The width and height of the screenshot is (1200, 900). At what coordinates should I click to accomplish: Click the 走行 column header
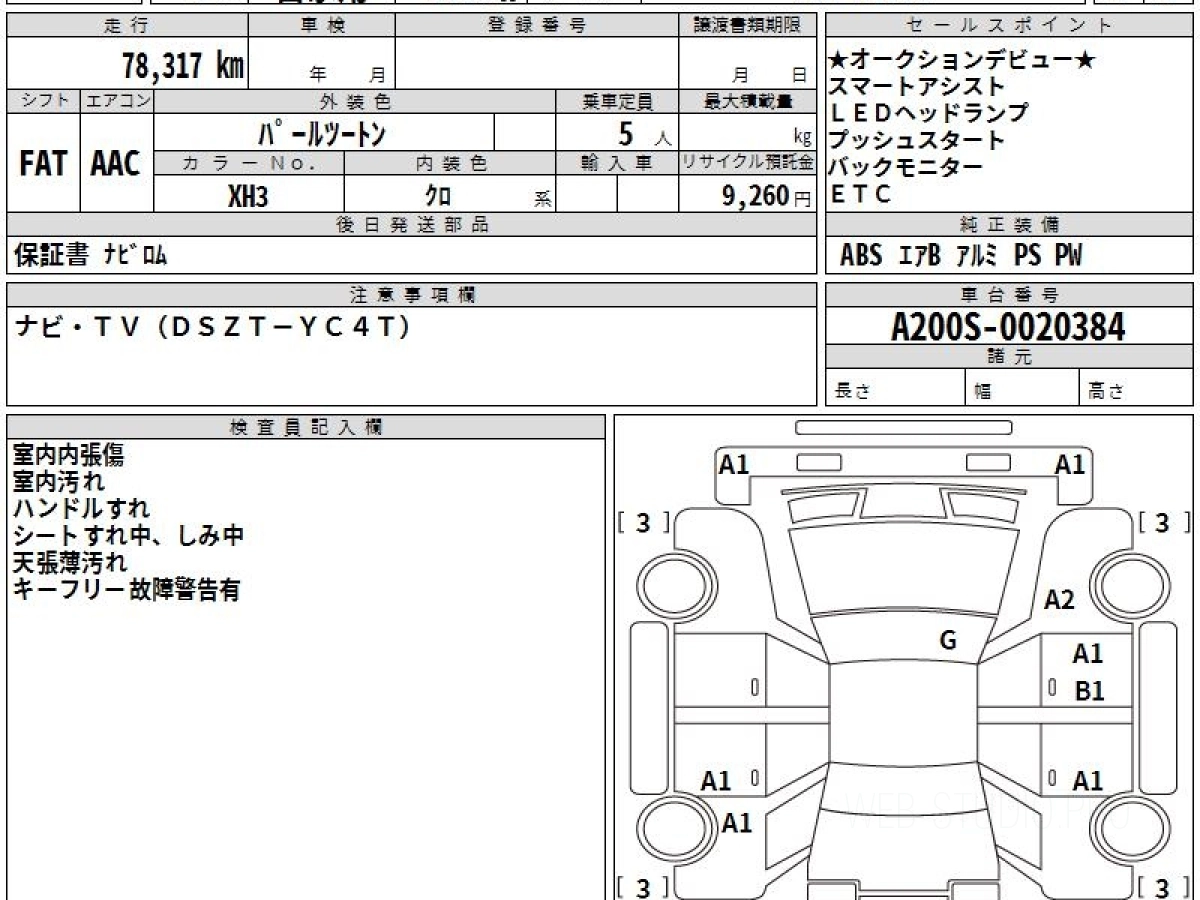pos(126,26)
